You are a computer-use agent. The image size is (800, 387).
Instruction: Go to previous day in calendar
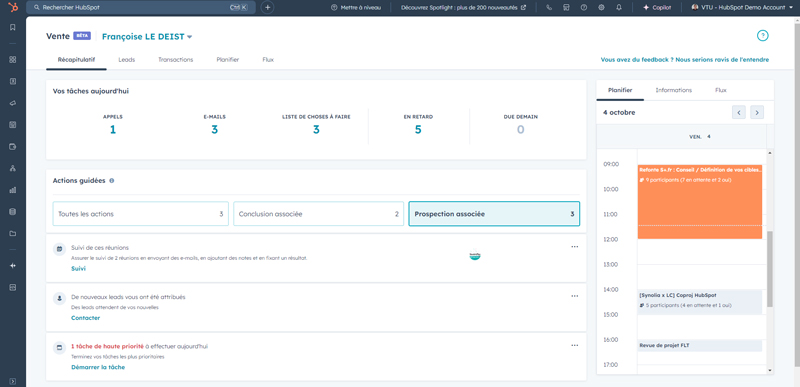click(x=739, y=112)
